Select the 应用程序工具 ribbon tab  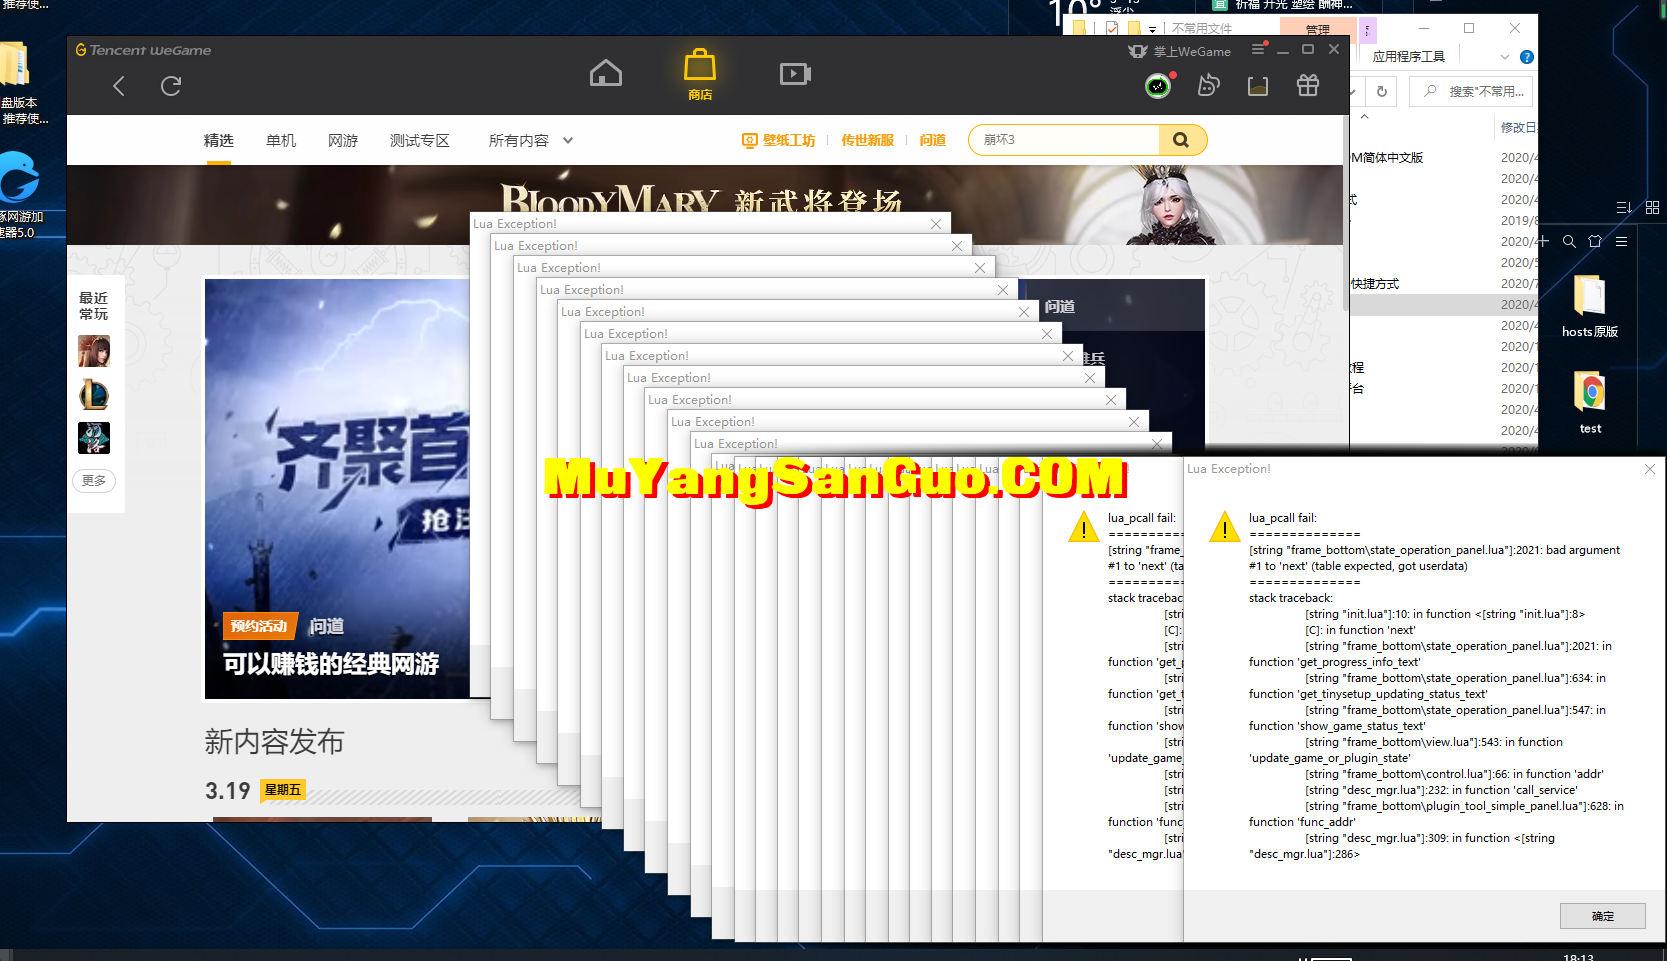pyautogui.click(x=1409, y=57)
